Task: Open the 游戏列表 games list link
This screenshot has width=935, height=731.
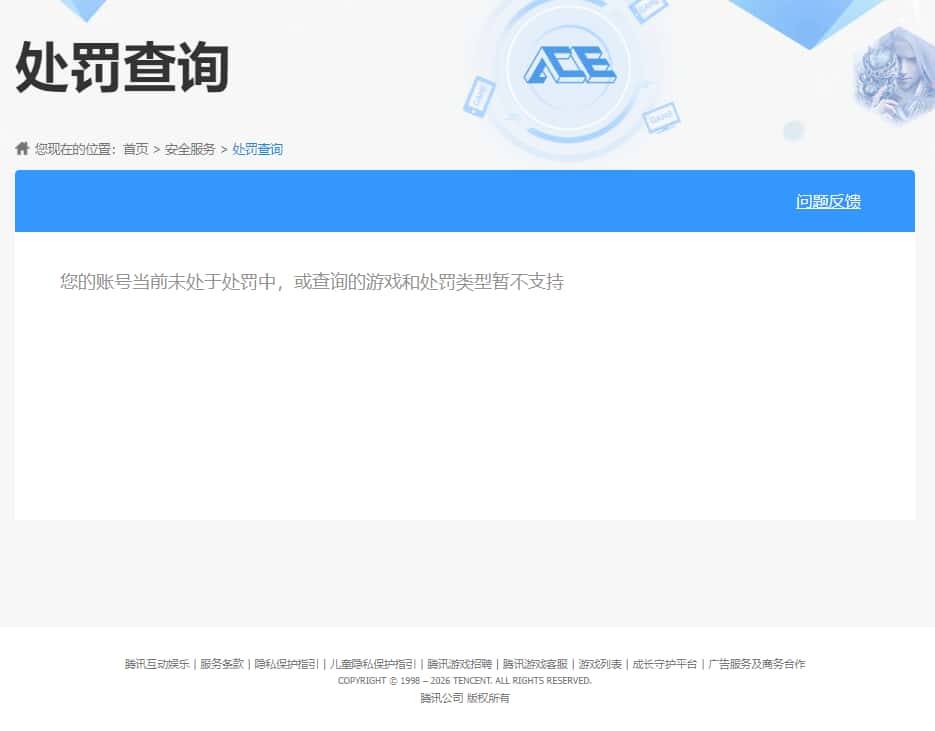Action: (x=600, y=664)
